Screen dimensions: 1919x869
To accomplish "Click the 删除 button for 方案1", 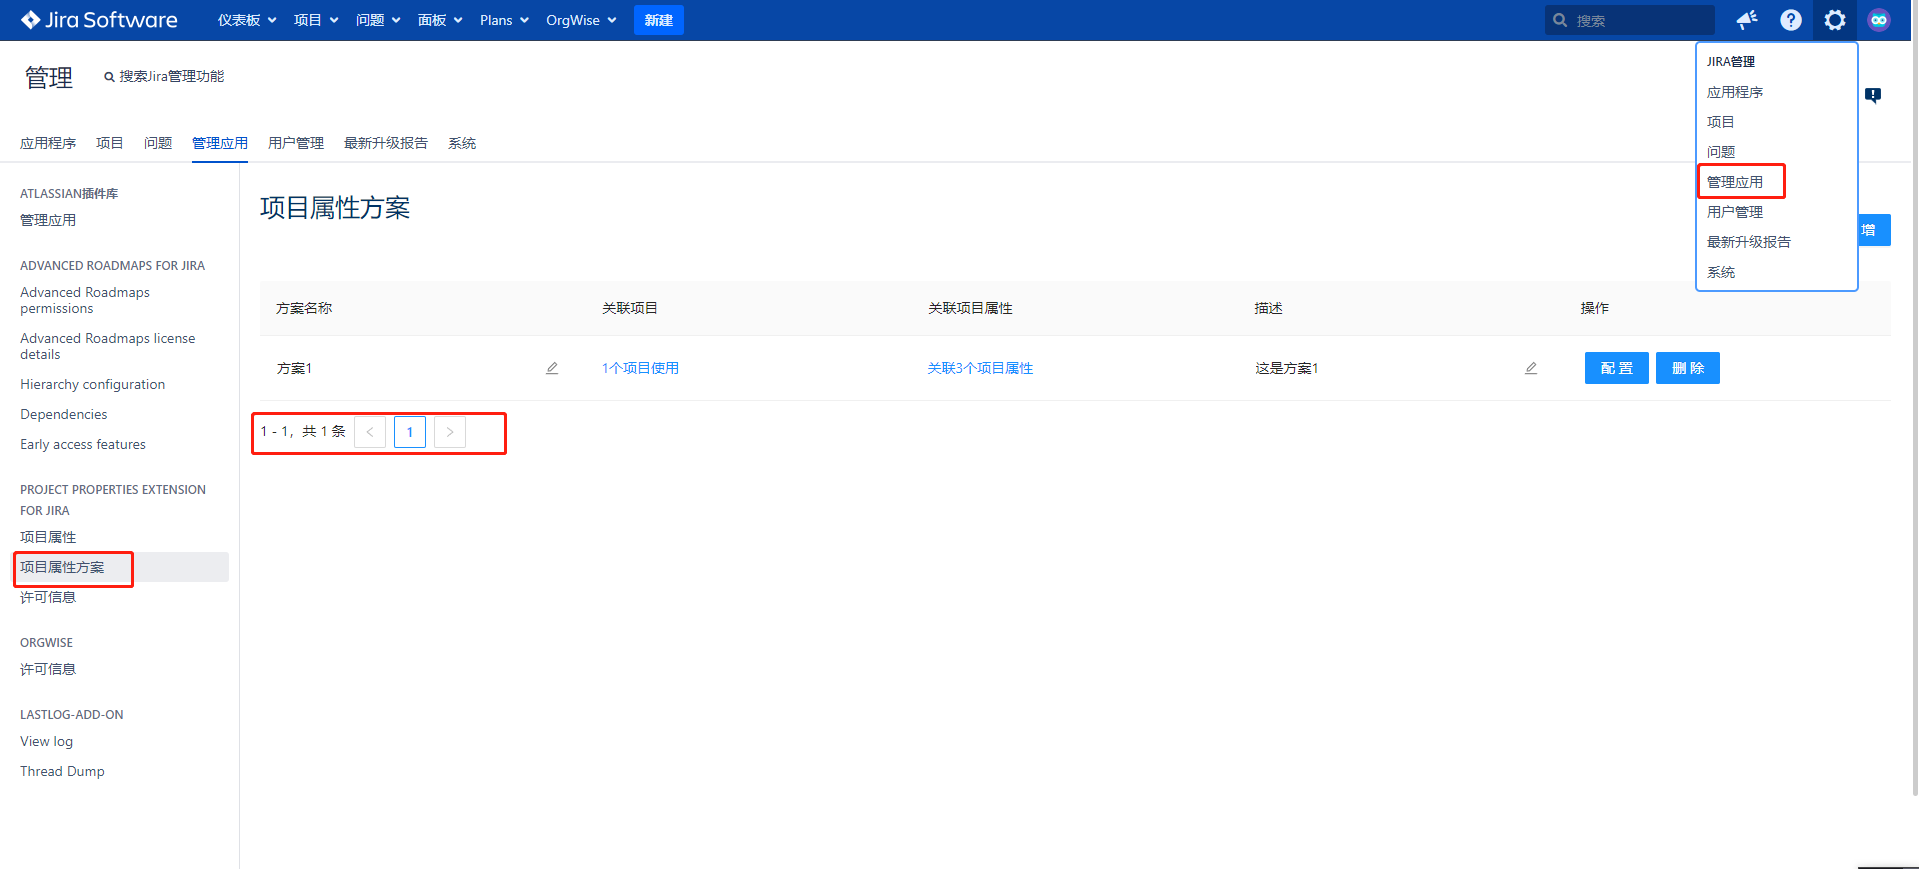I will 1687,368.
